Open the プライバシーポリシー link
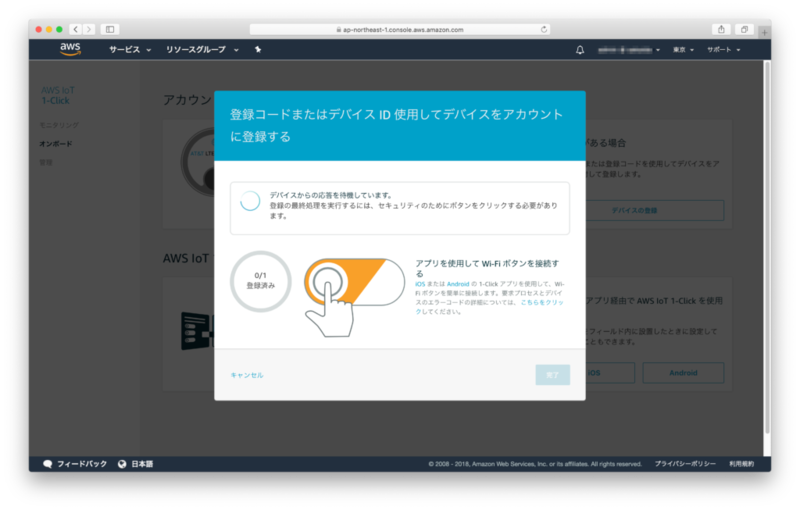Image resolution: width=800 pixels, height=510 pixels. pyautogui.click(x=685, y=464)
